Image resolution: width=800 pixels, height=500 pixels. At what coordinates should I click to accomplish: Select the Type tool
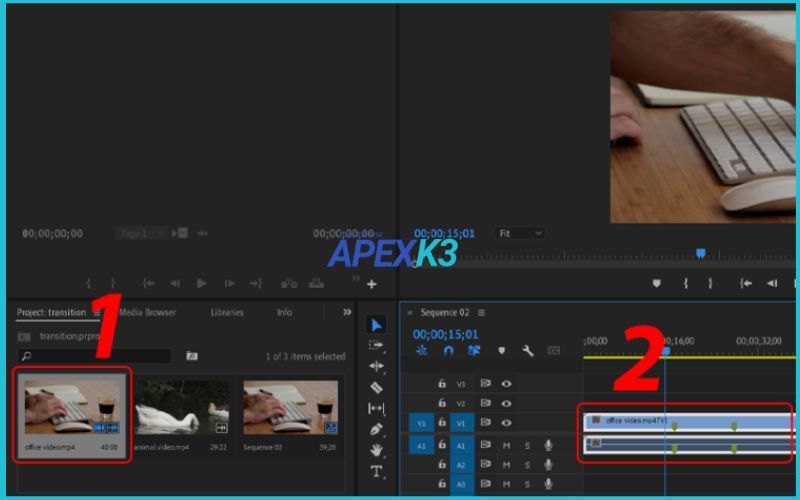(x=376, y=472)
